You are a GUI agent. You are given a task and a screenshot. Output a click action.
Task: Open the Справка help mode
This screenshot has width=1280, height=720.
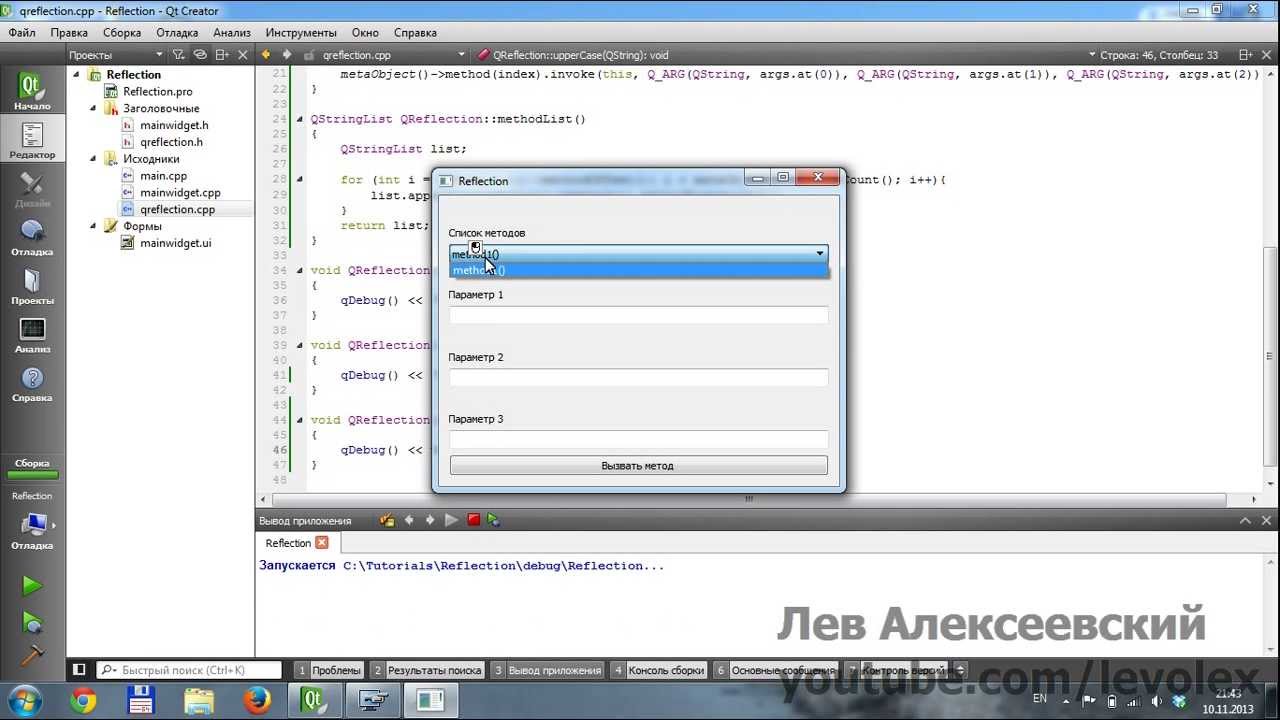pyautogui.click(x=32, y=383)
